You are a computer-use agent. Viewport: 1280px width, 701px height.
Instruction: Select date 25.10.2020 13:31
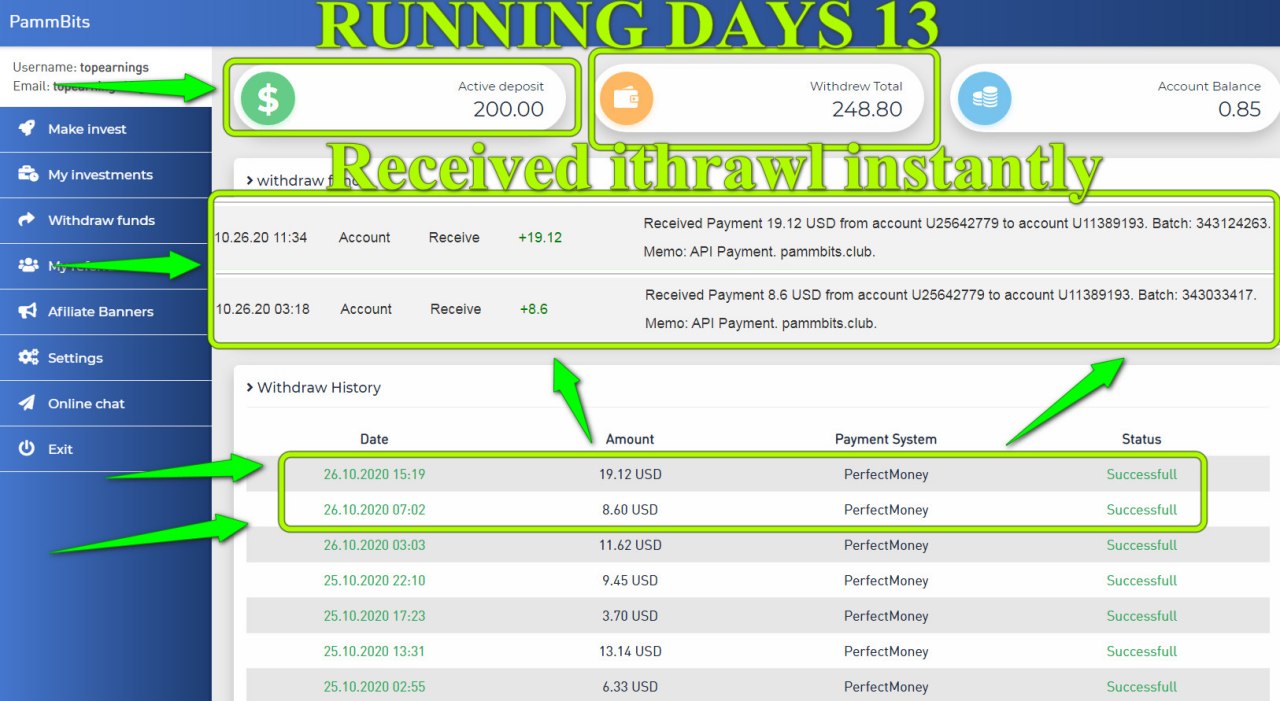coord(374,652)
